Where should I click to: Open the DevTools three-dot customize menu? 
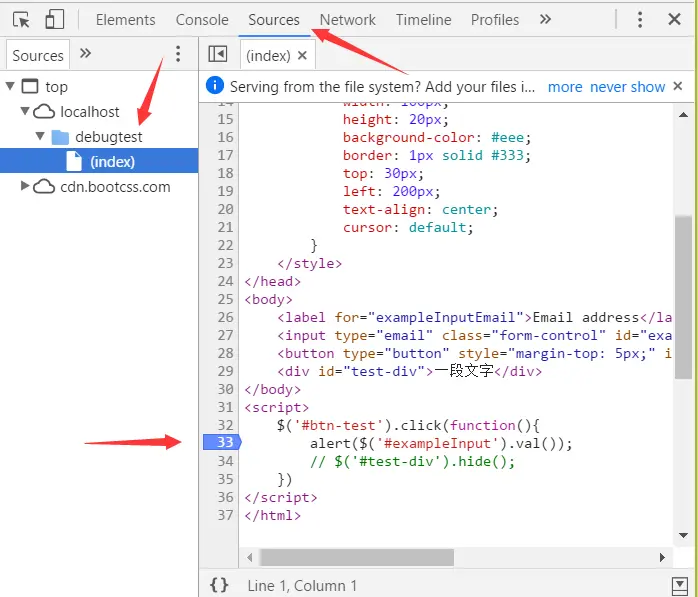point(640,20)
